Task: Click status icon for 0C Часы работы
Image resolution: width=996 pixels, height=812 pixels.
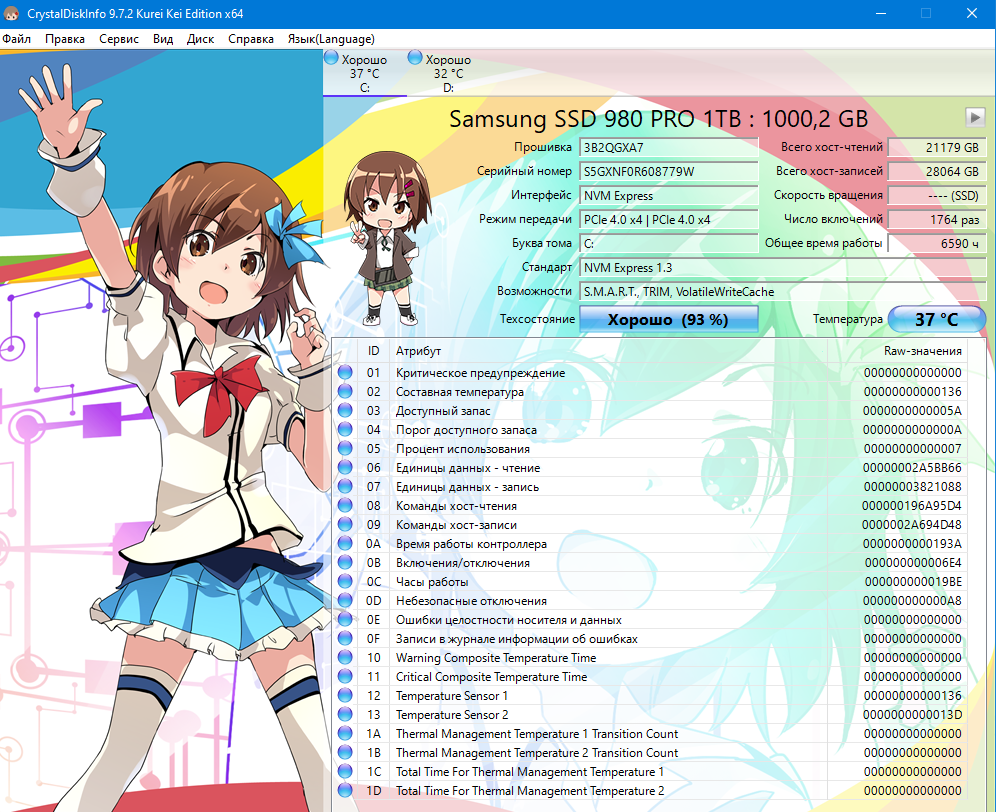Action: pyautogui.click(x=345, y=581)
